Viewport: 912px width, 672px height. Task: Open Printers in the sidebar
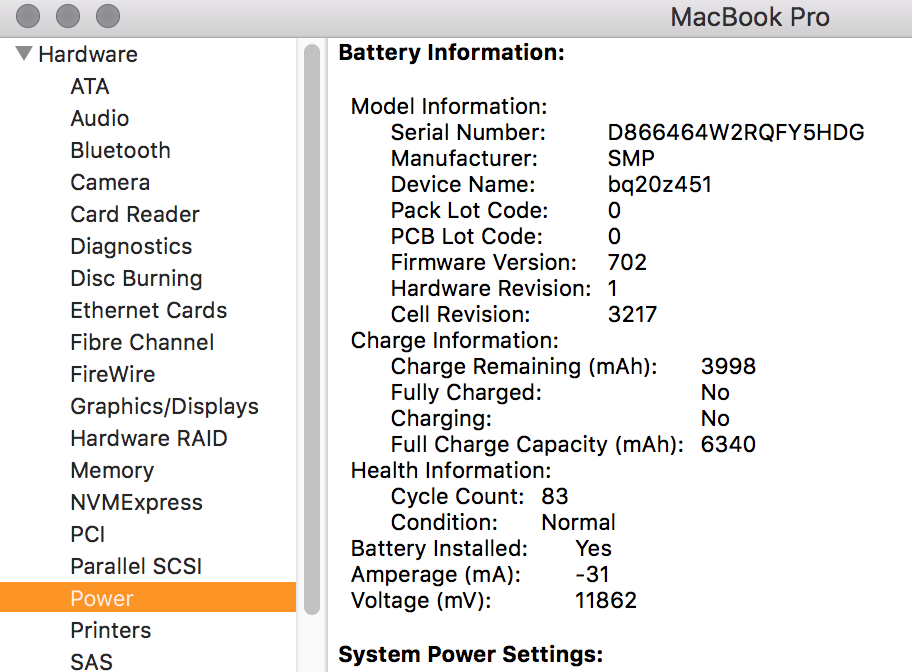point(111,631)
